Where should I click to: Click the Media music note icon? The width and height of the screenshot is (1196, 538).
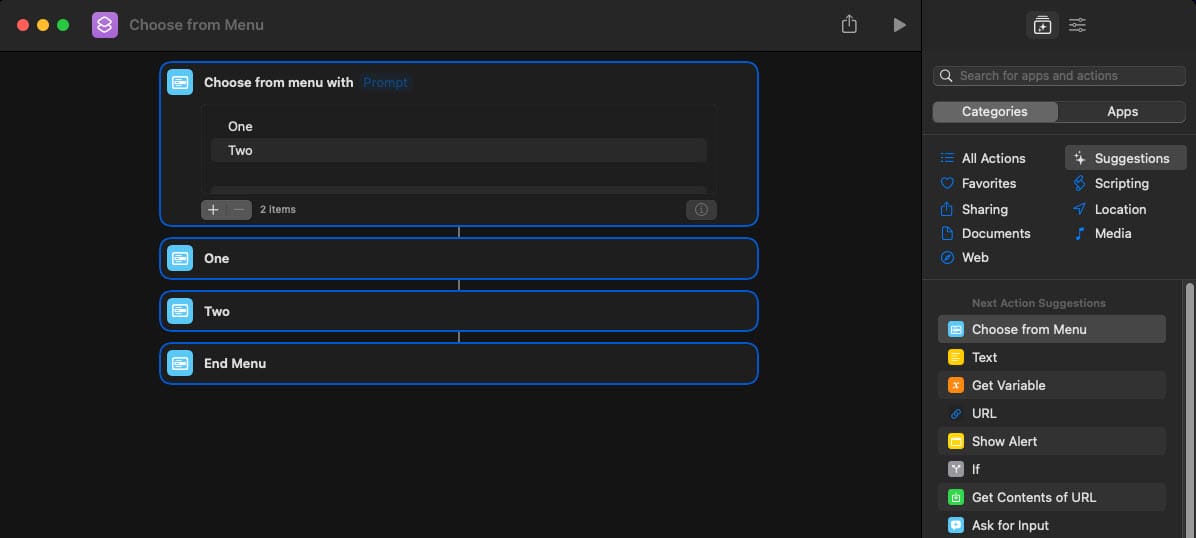[x=1079, y=234]
